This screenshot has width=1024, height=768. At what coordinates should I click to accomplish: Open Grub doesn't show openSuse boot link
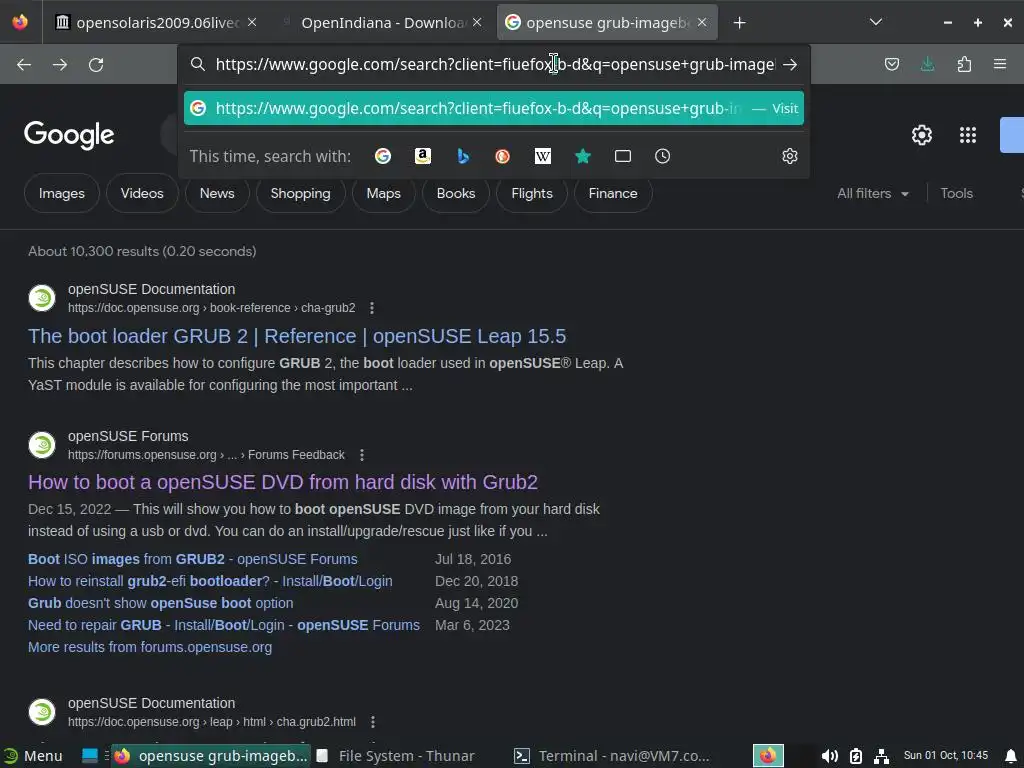pos(161,603)
